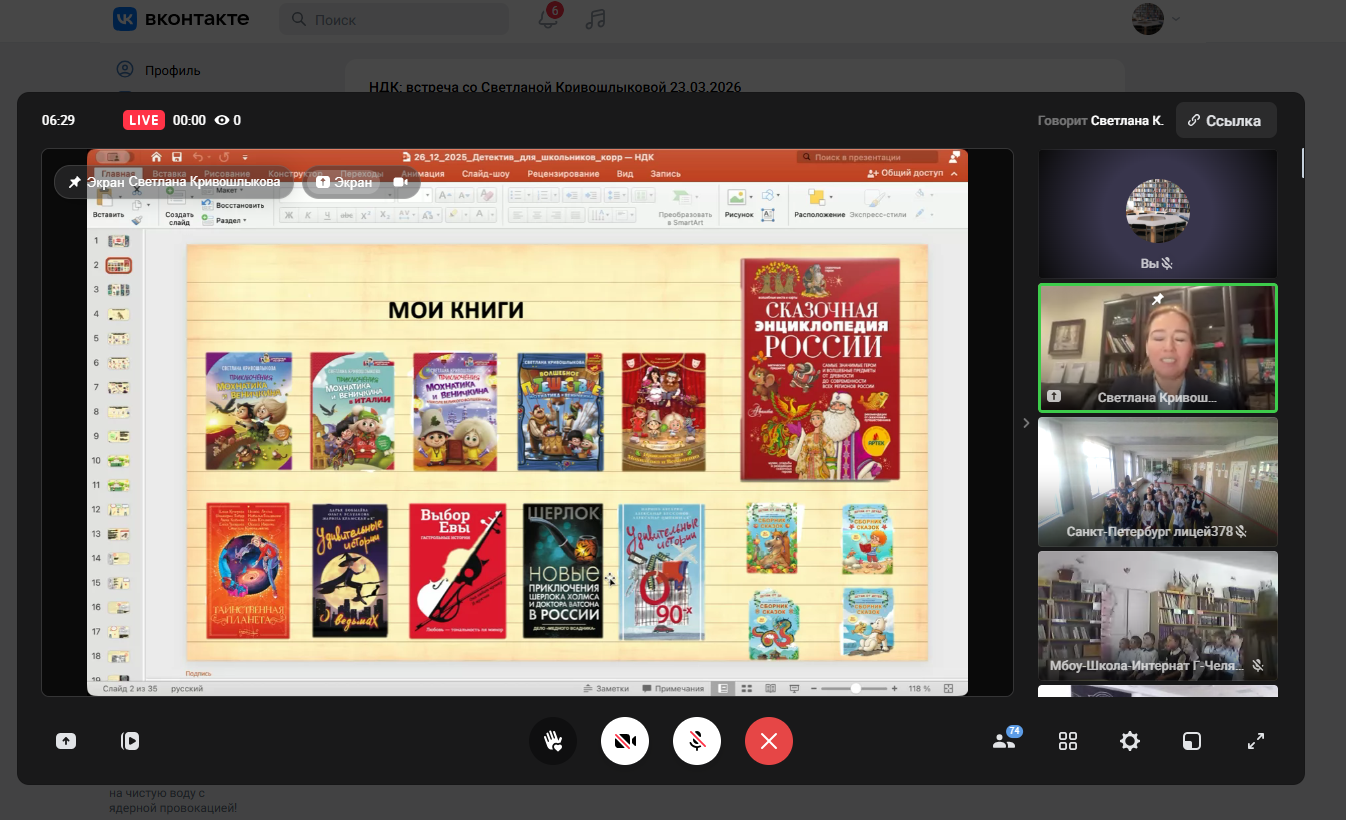Open Профиль in left navigation

pos(172,70)
